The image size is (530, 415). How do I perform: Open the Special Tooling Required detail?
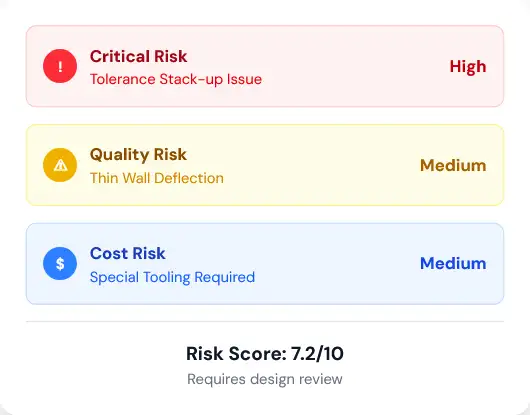point(172,277)
